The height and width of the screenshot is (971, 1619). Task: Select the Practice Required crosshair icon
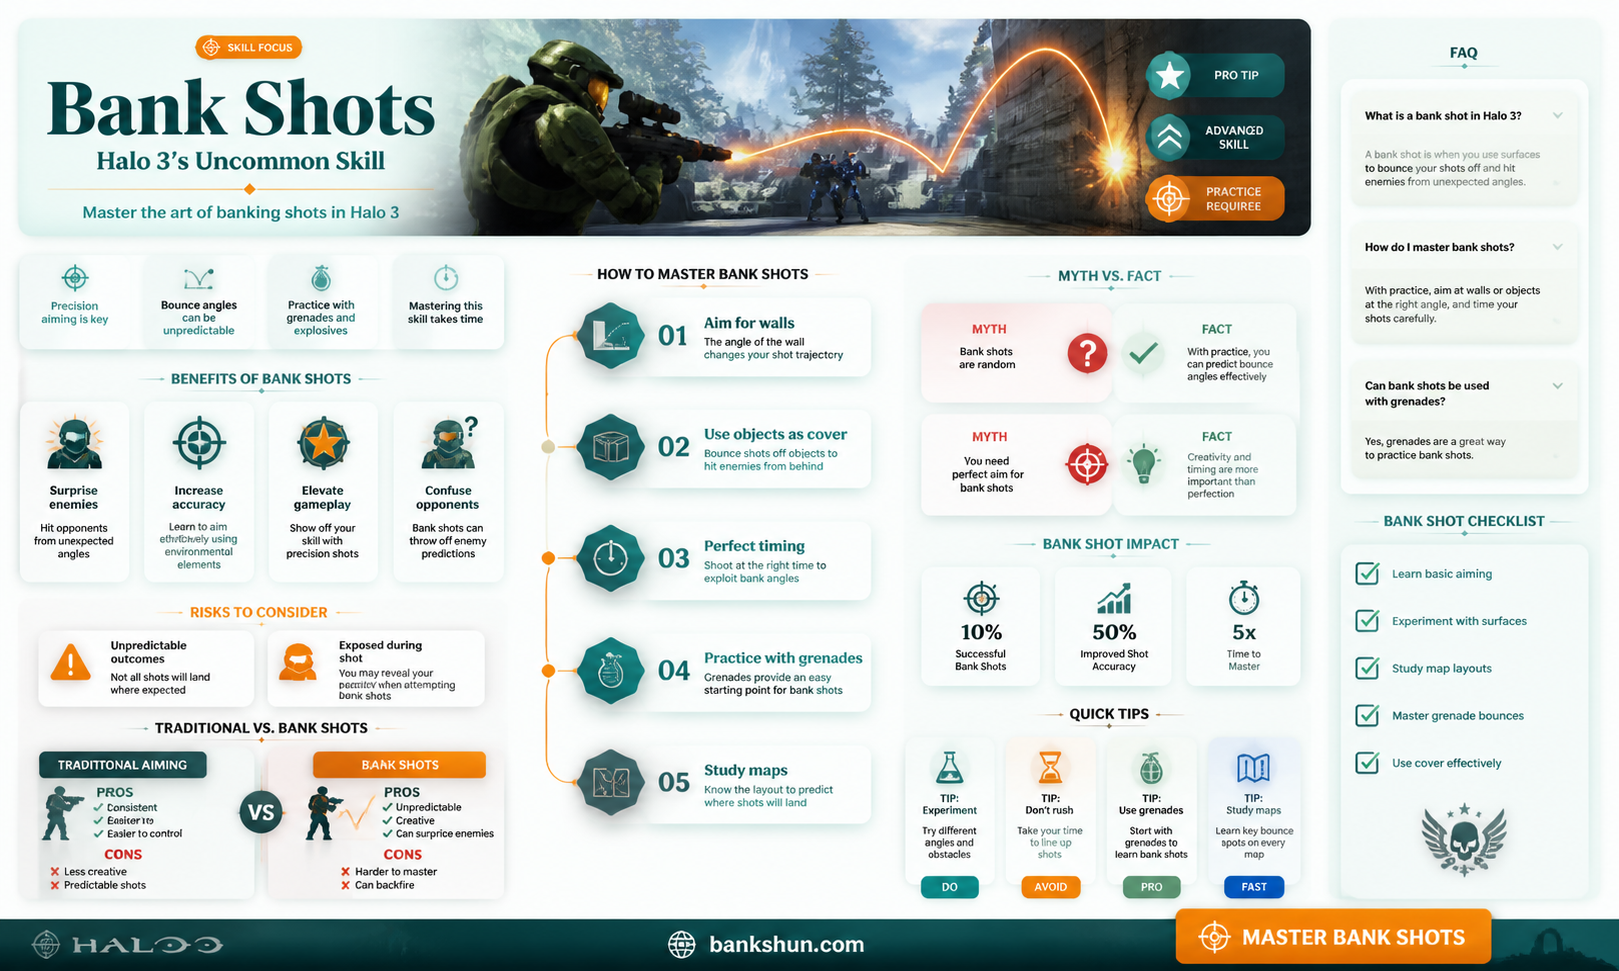click(x=1169, y=199)
